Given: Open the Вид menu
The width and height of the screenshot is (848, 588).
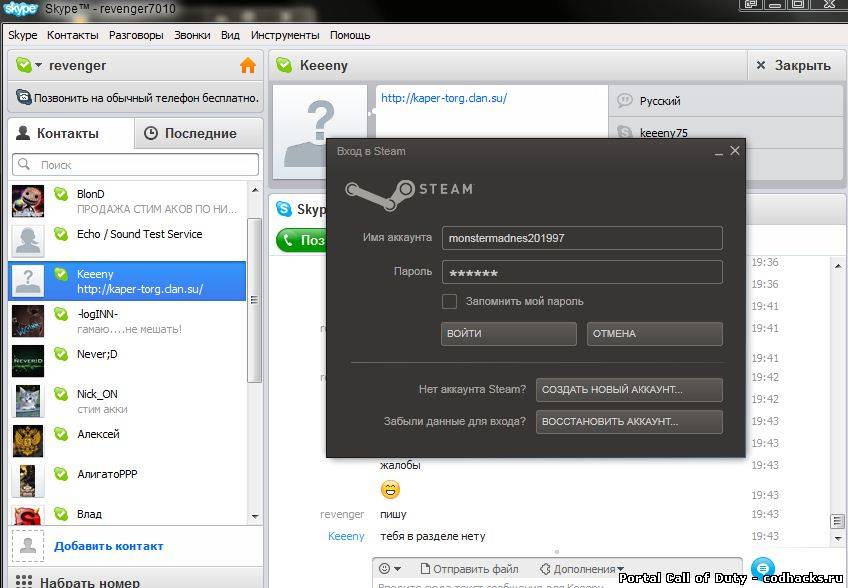Looking at the screenshot, I should tap(230, 35).
